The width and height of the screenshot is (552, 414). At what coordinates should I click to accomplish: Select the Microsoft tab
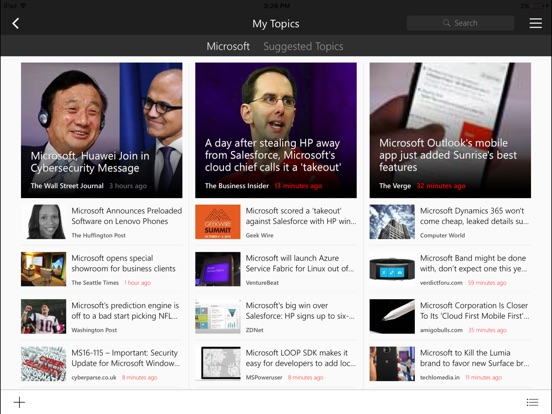click(228, 46)
